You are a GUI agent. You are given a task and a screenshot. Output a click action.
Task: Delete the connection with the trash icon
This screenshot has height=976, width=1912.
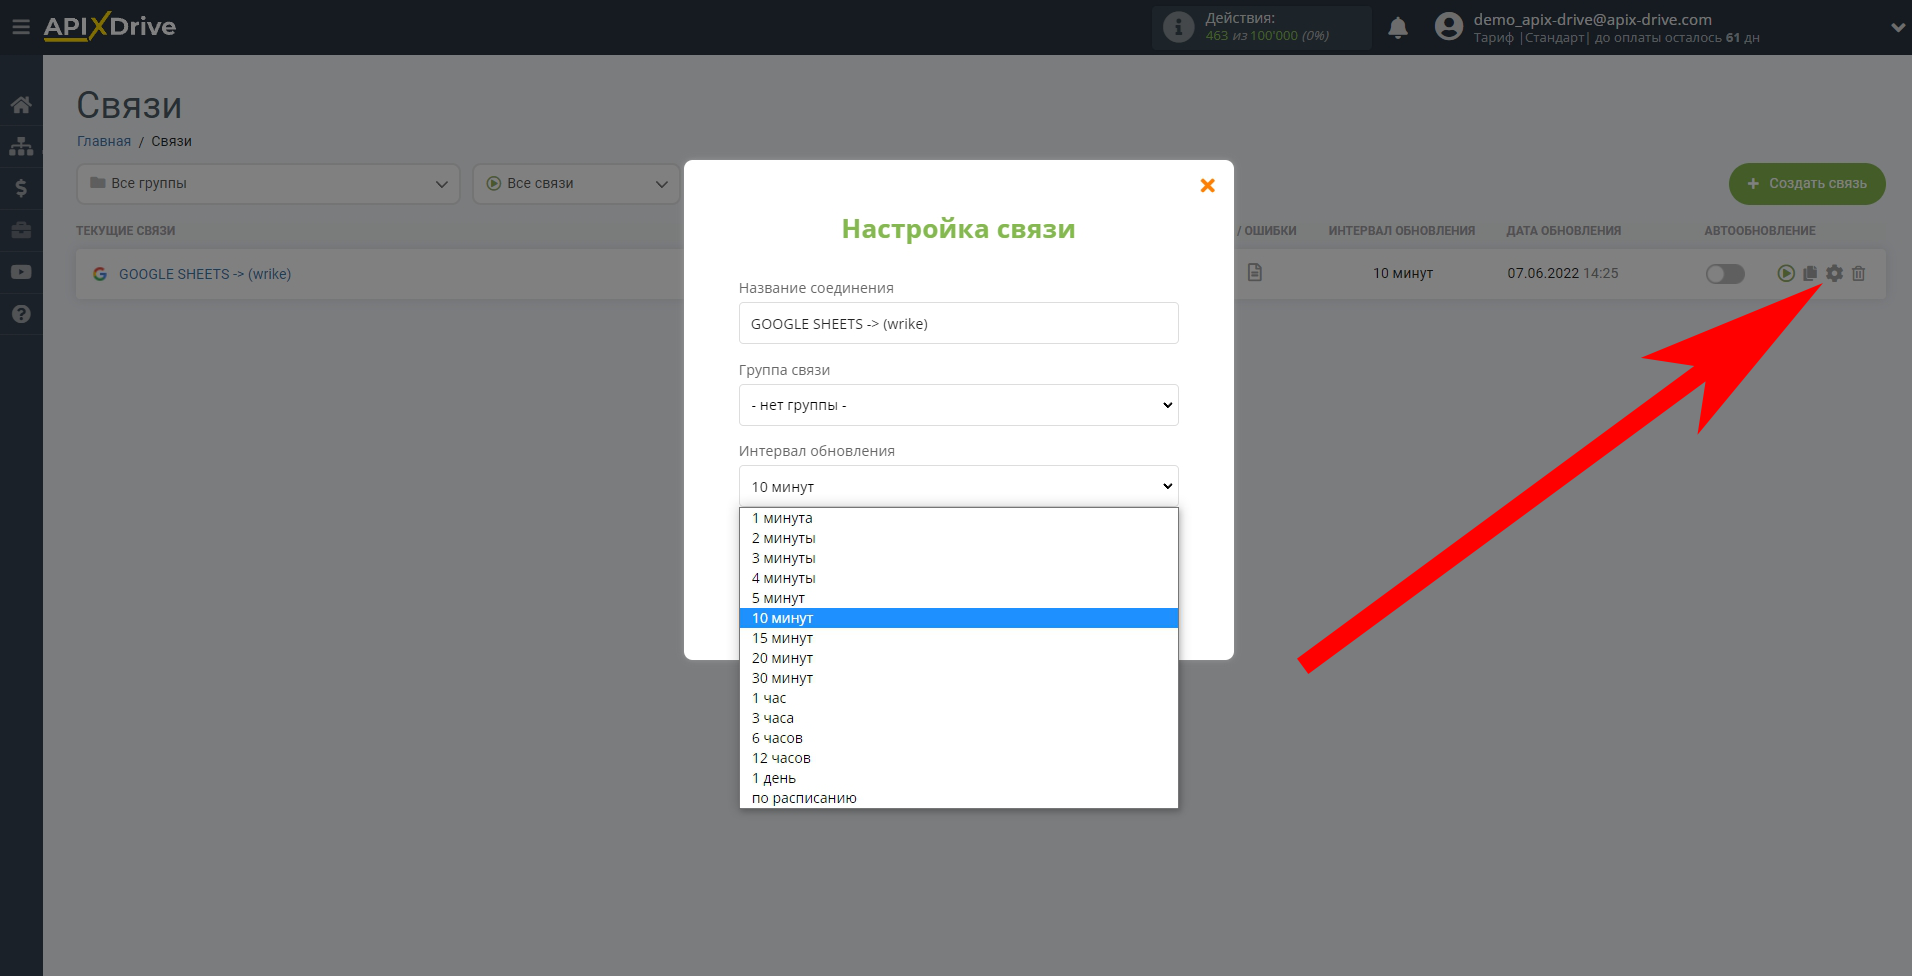[1859, 273]
